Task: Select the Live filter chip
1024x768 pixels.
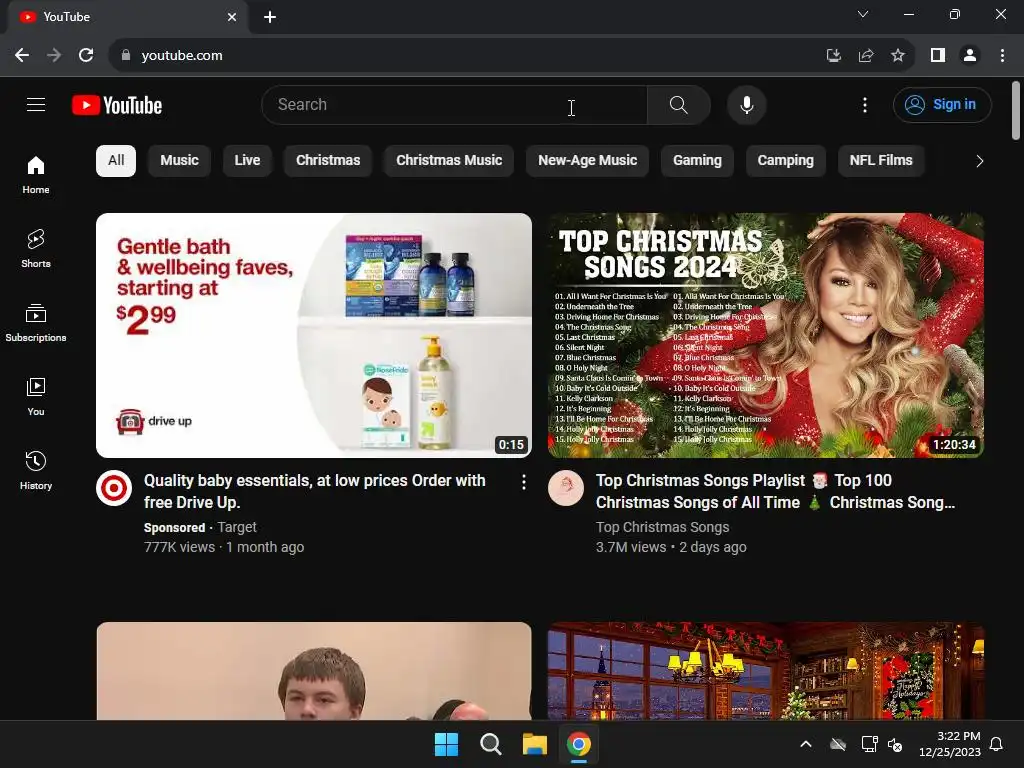Action: (247, 161)
